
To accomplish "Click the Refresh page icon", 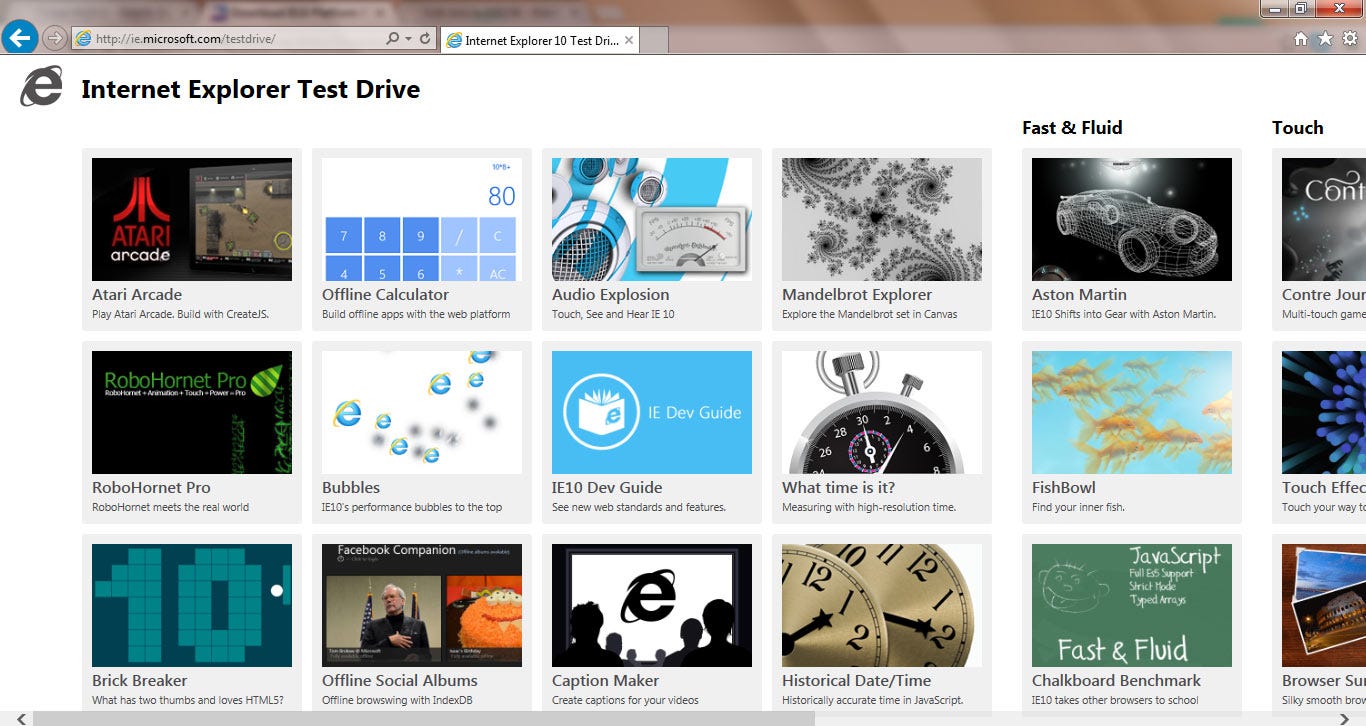I will [425, 39].
